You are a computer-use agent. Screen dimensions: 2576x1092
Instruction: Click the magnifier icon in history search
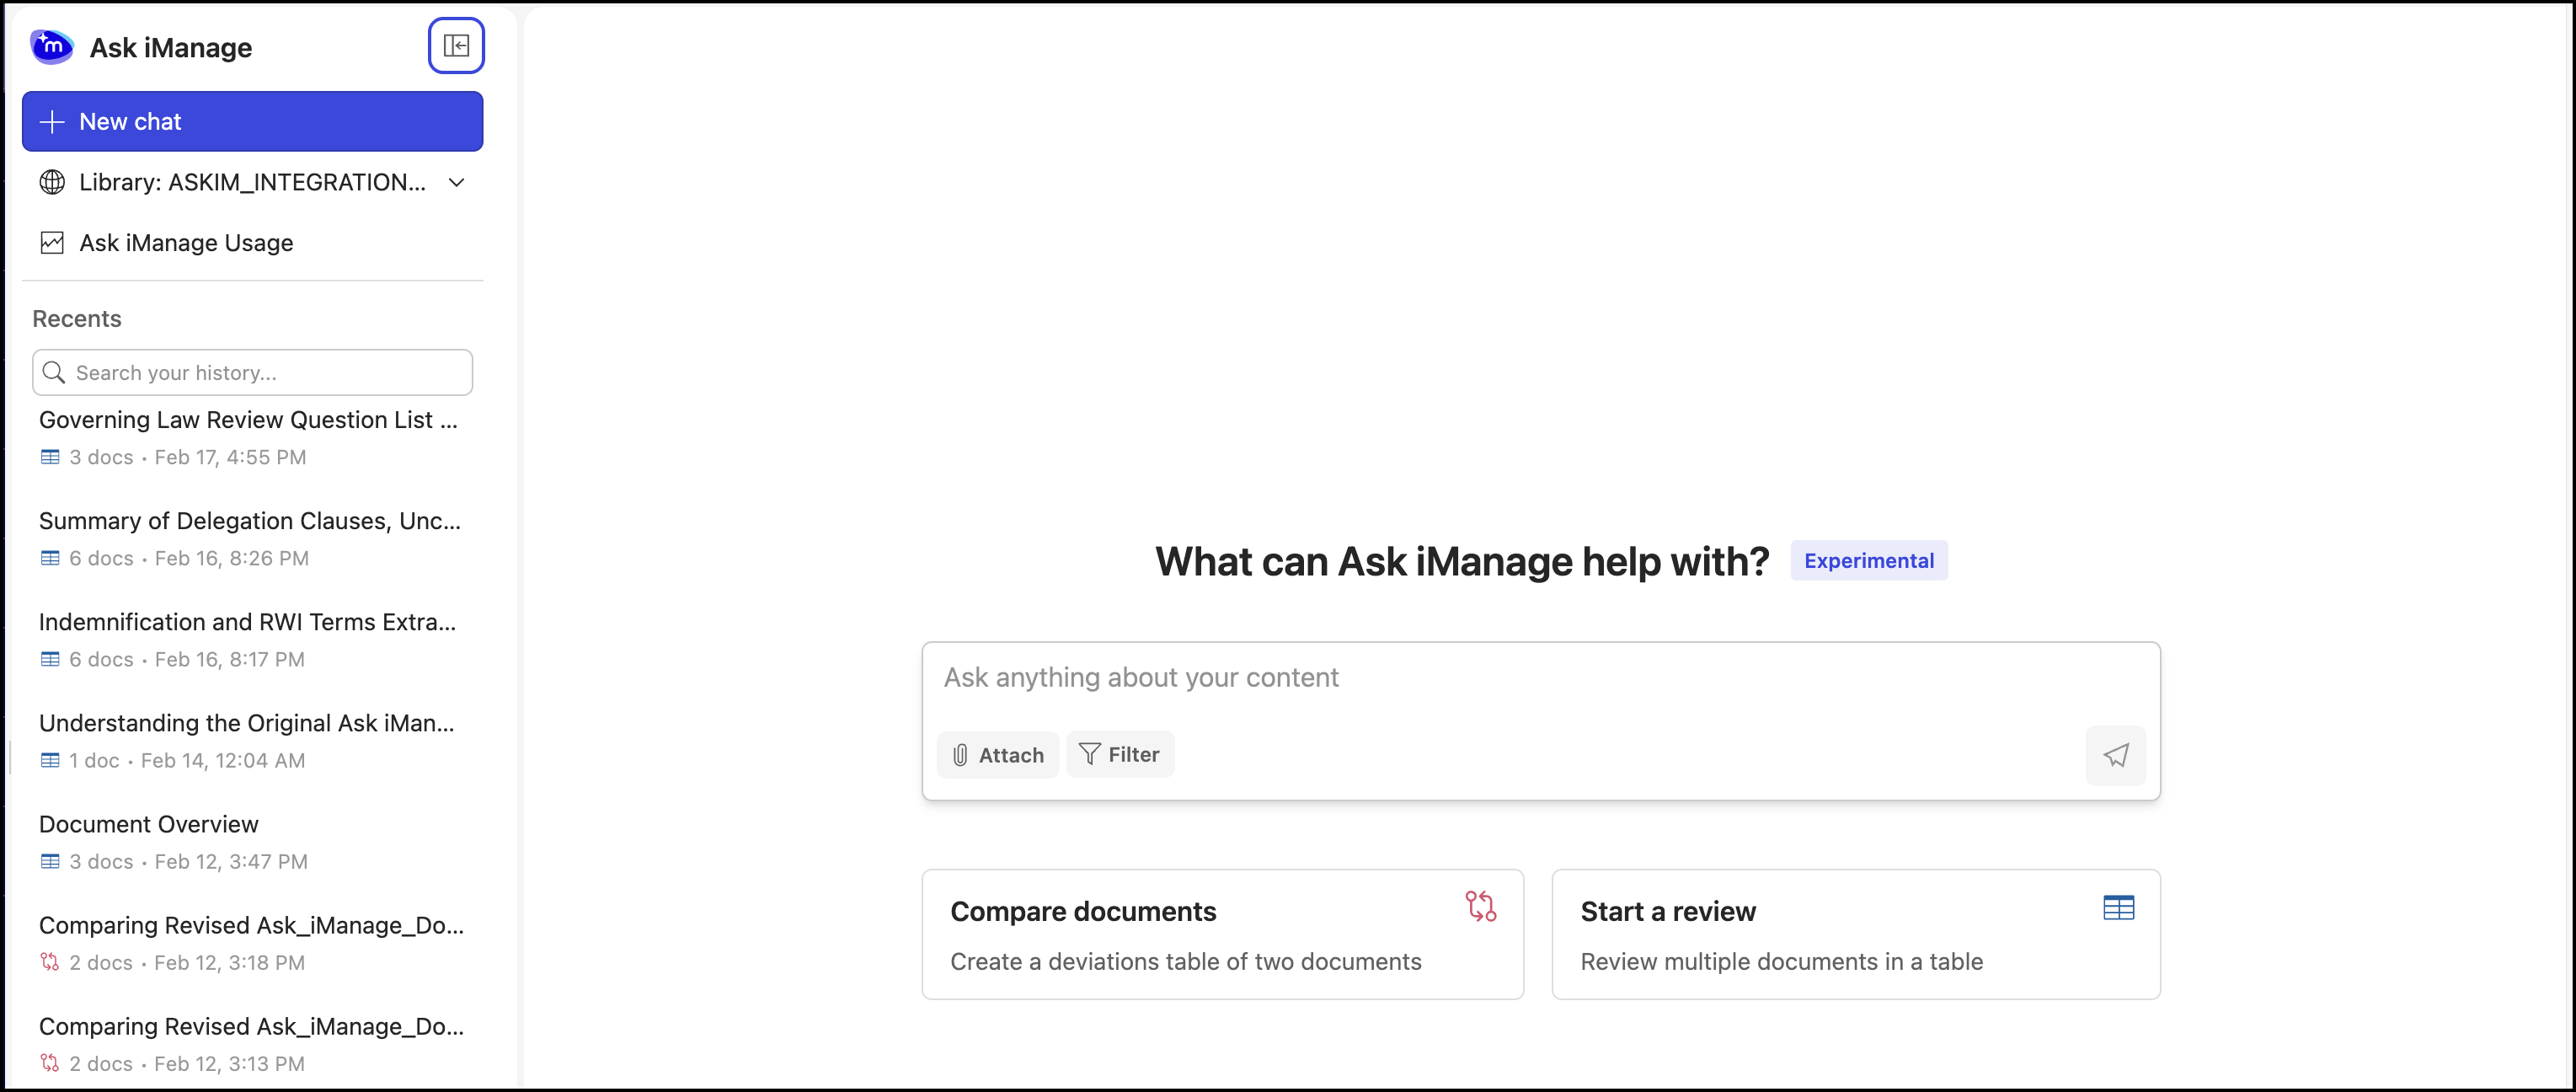point(54,373)
